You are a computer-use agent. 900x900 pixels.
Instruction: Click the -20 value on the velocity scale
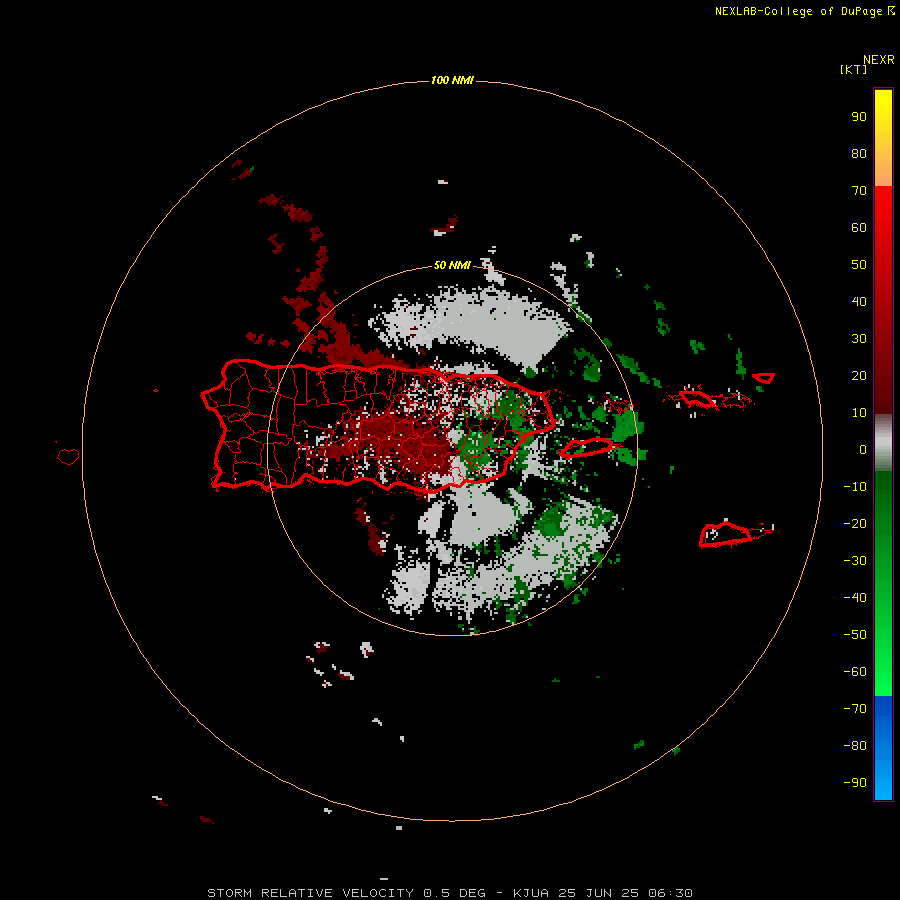855,524
